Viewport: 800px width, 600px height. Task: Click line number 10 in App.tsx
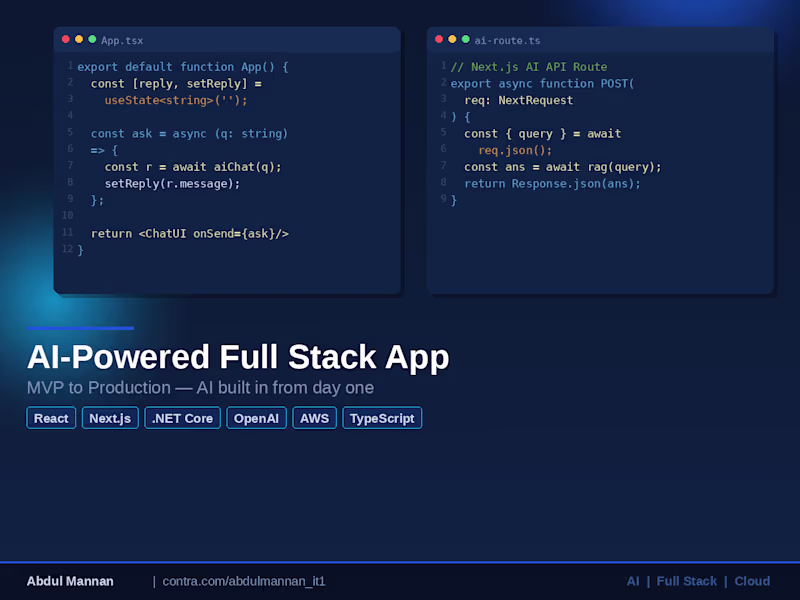tap(67, 215)
